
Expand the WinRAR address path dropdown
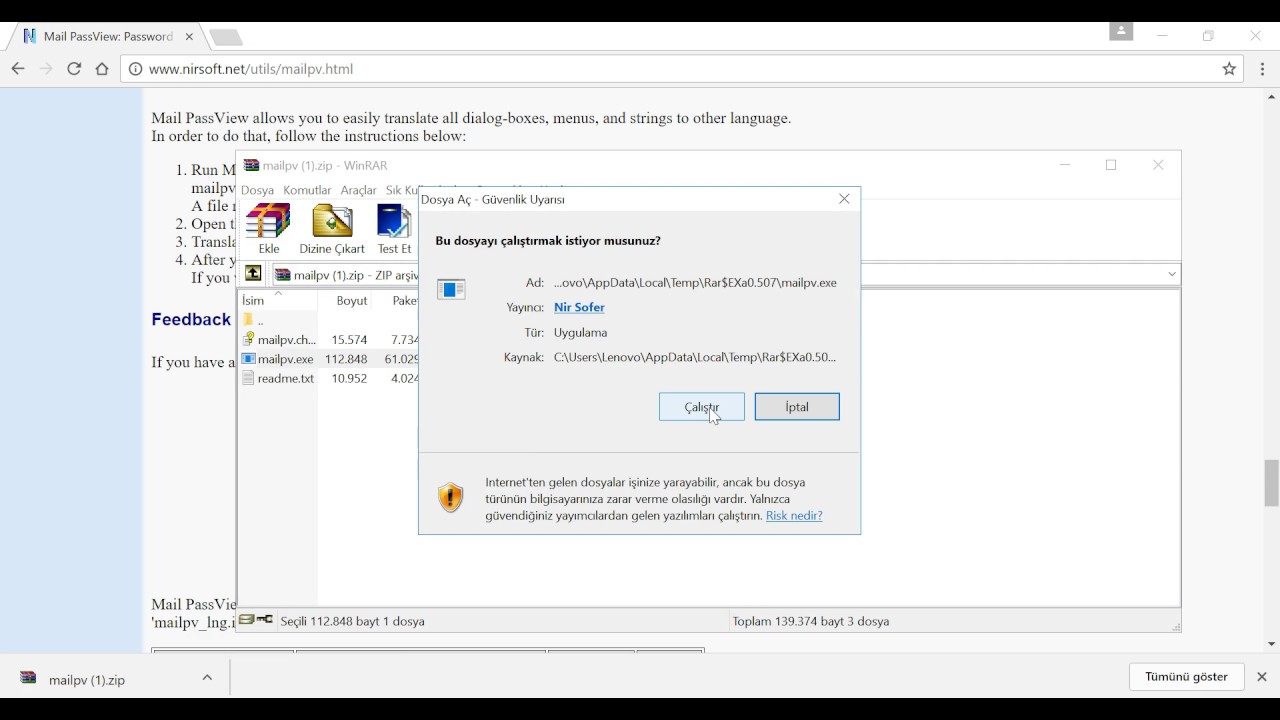[1172, 274]
